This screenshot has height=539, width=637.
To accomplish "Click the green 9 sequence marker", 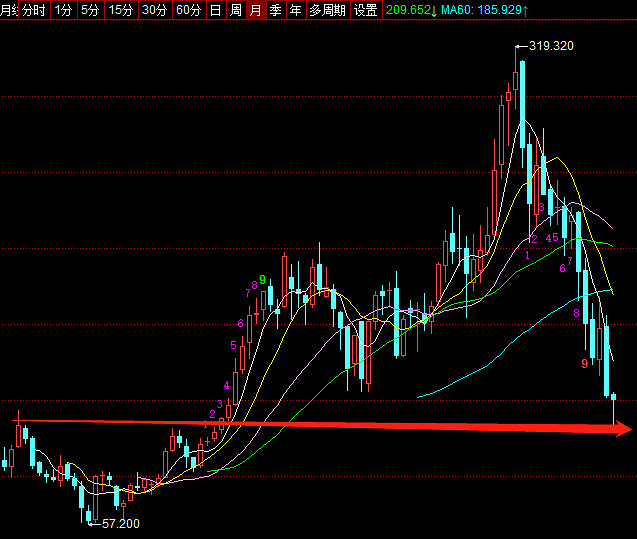I will 262,279.
